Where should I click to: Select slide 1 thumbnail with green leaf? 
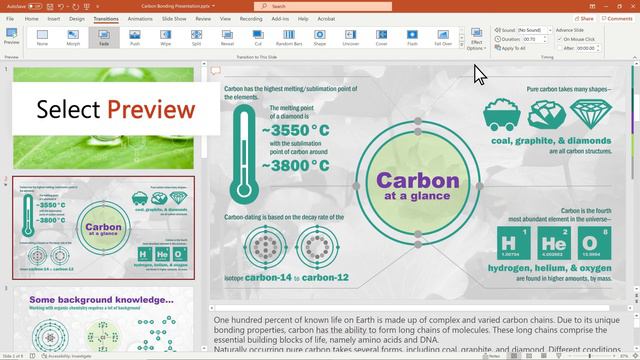tap(103, 118)
